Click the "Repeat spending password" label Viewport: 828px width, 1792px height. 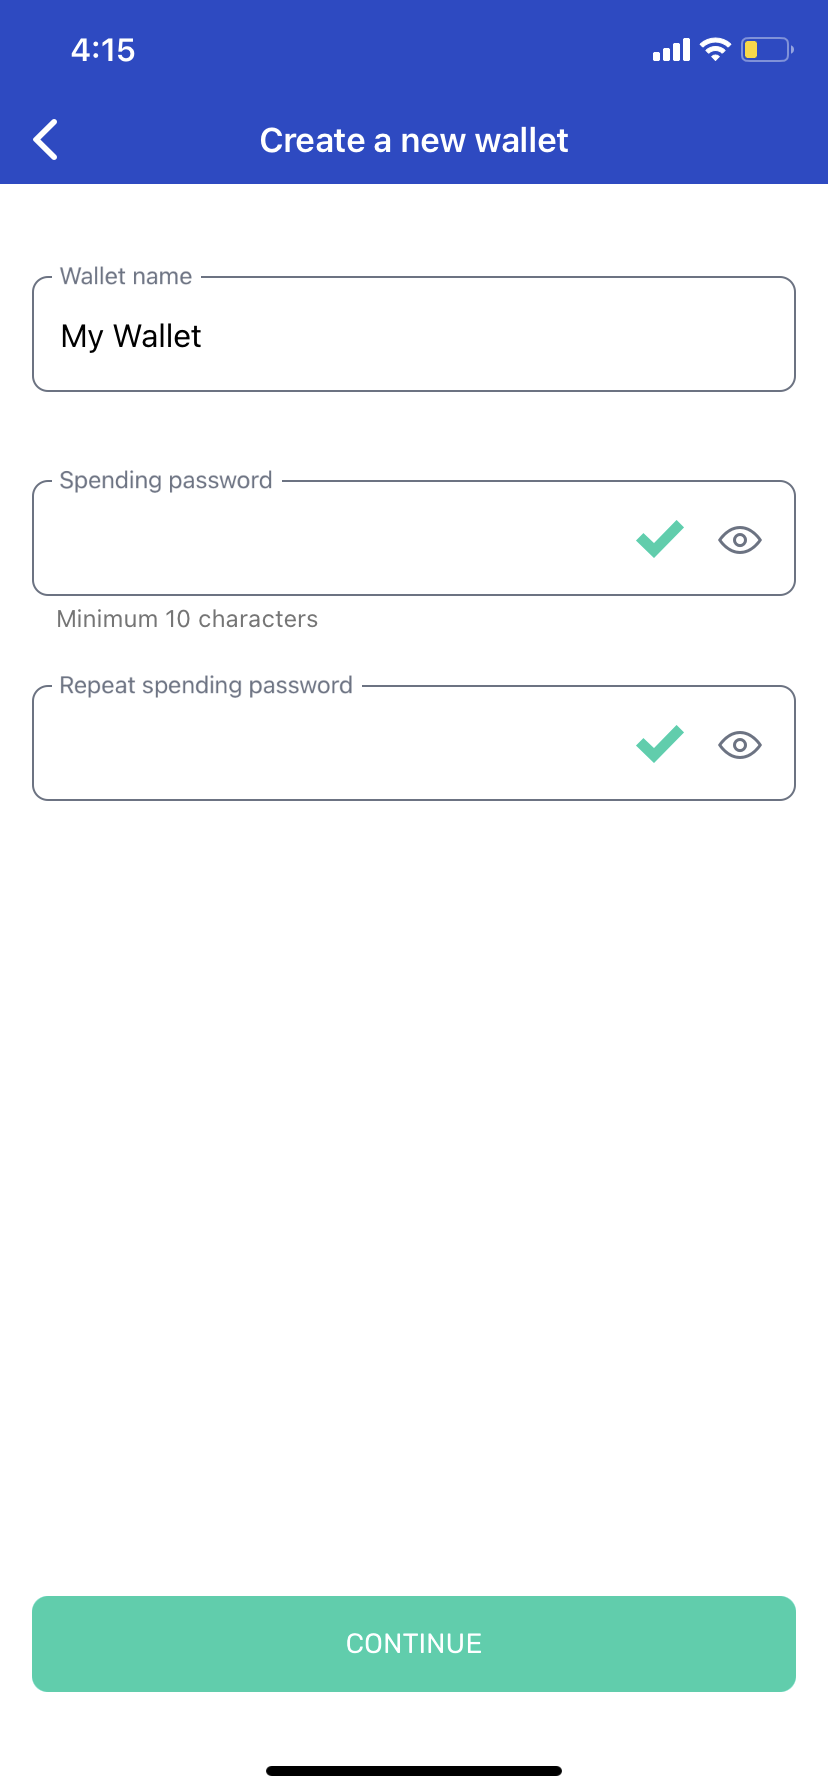point(206,685)
